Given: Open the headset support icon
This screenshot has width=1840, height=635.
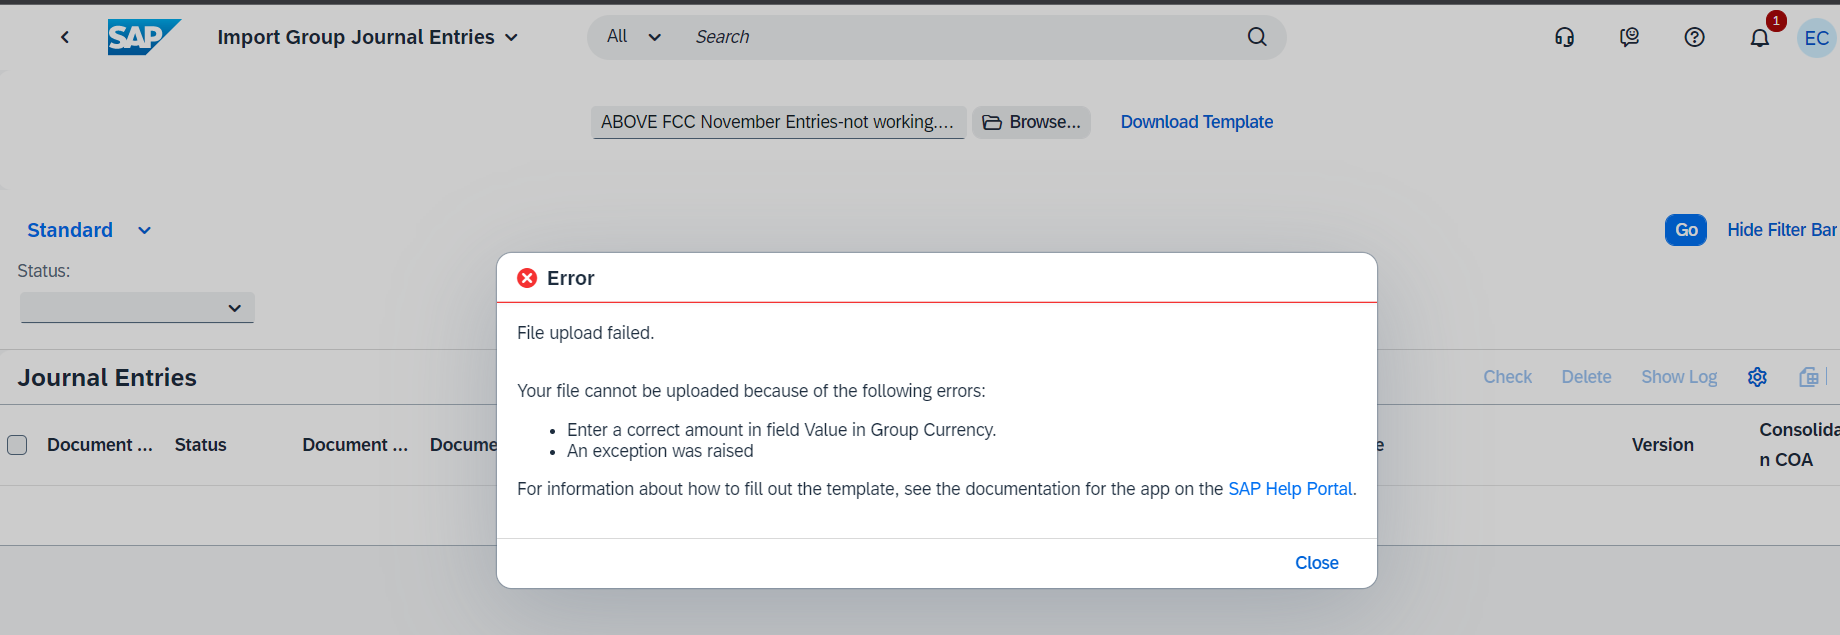Looking at the screenshot, I should (x=1565, y=37).
